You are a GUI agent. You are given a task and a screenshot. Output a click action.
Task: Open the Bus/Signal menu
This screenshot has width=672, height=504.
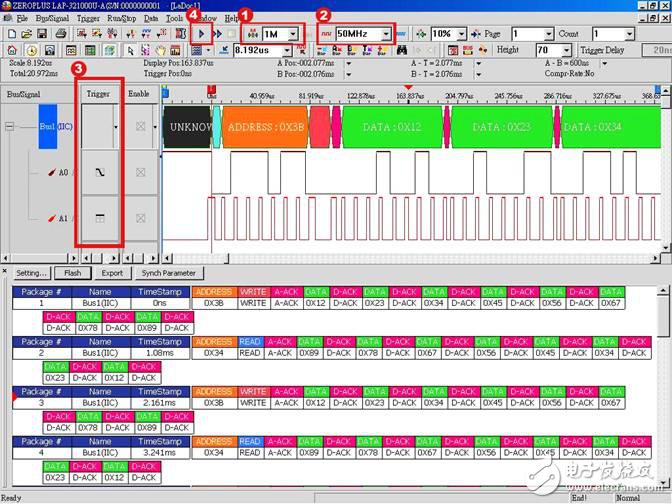52,18
